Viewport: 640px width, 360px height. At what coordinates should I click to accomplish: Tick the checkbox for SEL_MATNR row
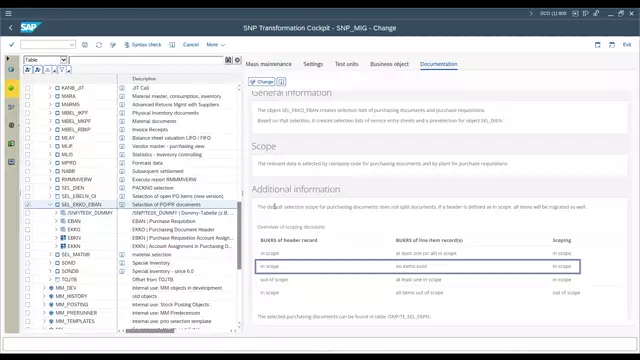point(27,254)
